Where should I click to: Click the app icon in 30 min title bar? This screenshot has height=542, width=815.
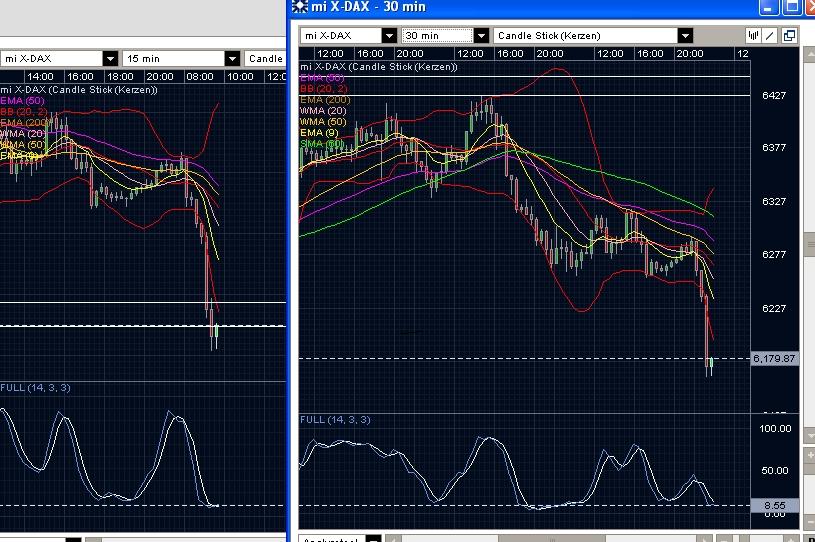point(299,6)
